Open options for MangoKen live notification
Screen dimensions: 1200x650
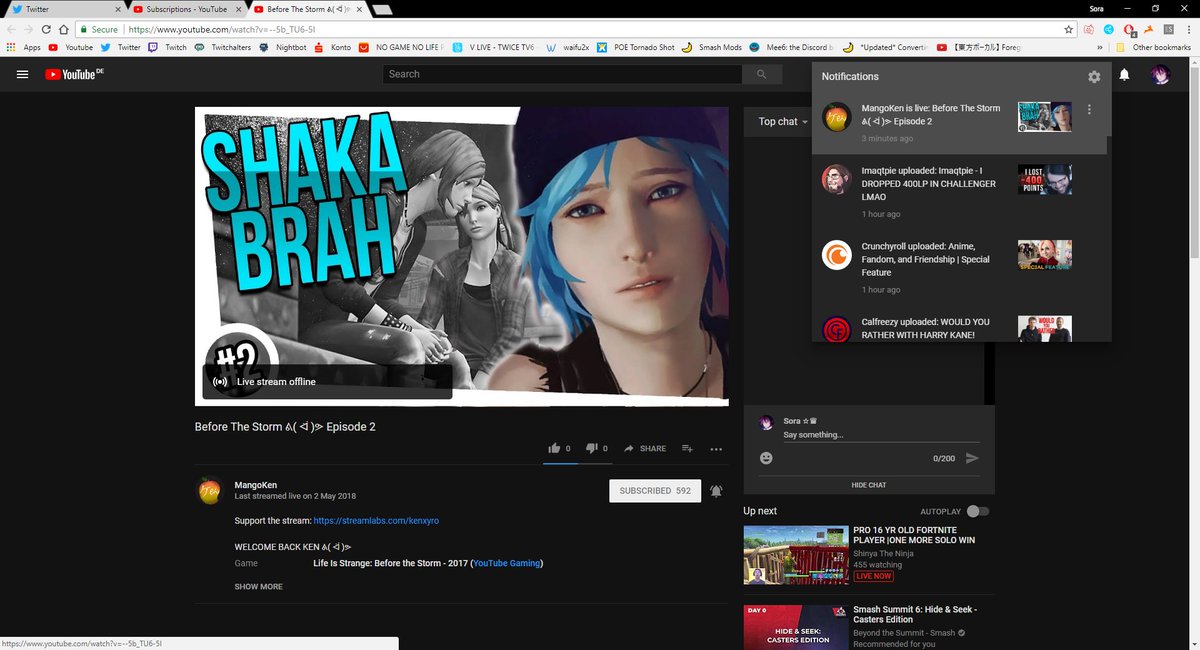click(x=1090, y=109)
